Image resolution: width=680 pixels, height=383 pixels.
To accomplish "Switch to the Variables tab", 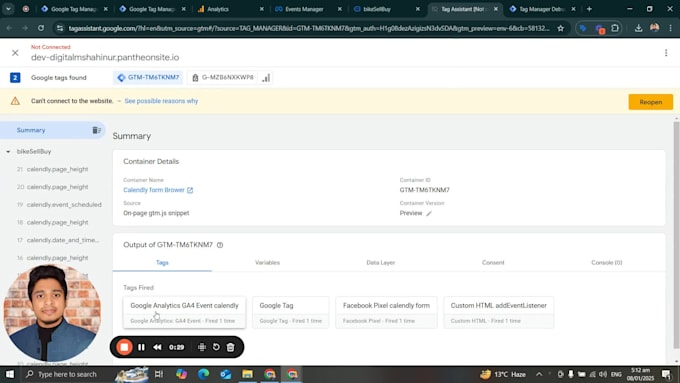I will coord(267,263).
